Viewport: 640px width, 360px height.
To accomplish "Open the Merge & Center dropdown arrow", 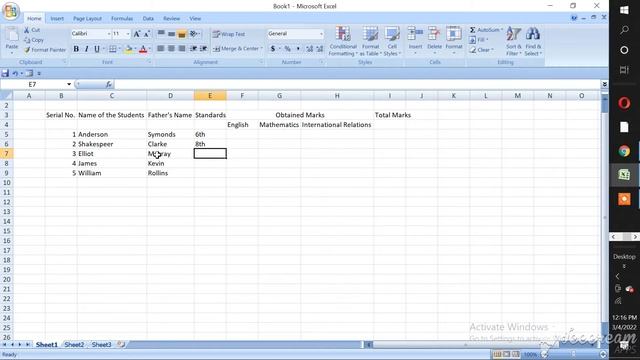I will tap(262, 49).
